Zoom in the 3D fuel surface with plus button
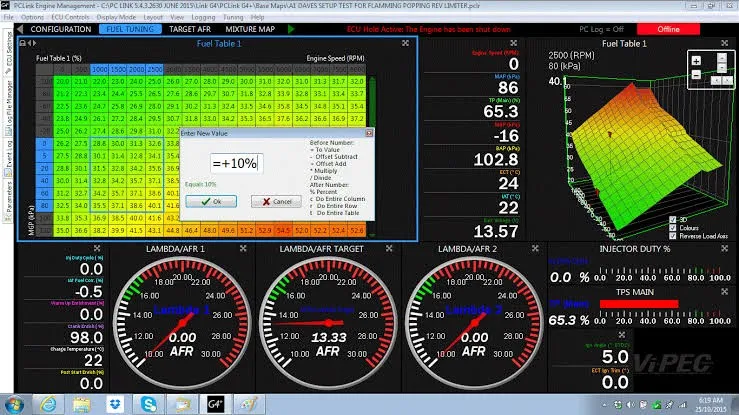The width and height of the screenshot is (739, 415). tap(696, 60)
